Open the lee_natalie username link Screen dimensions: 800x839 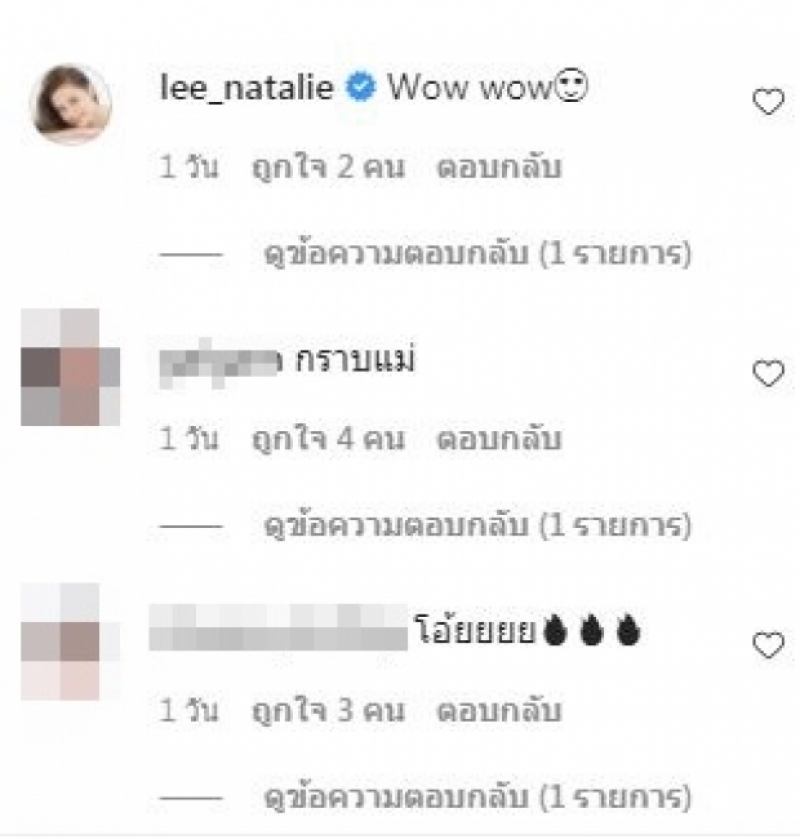(x=247, y=87)
